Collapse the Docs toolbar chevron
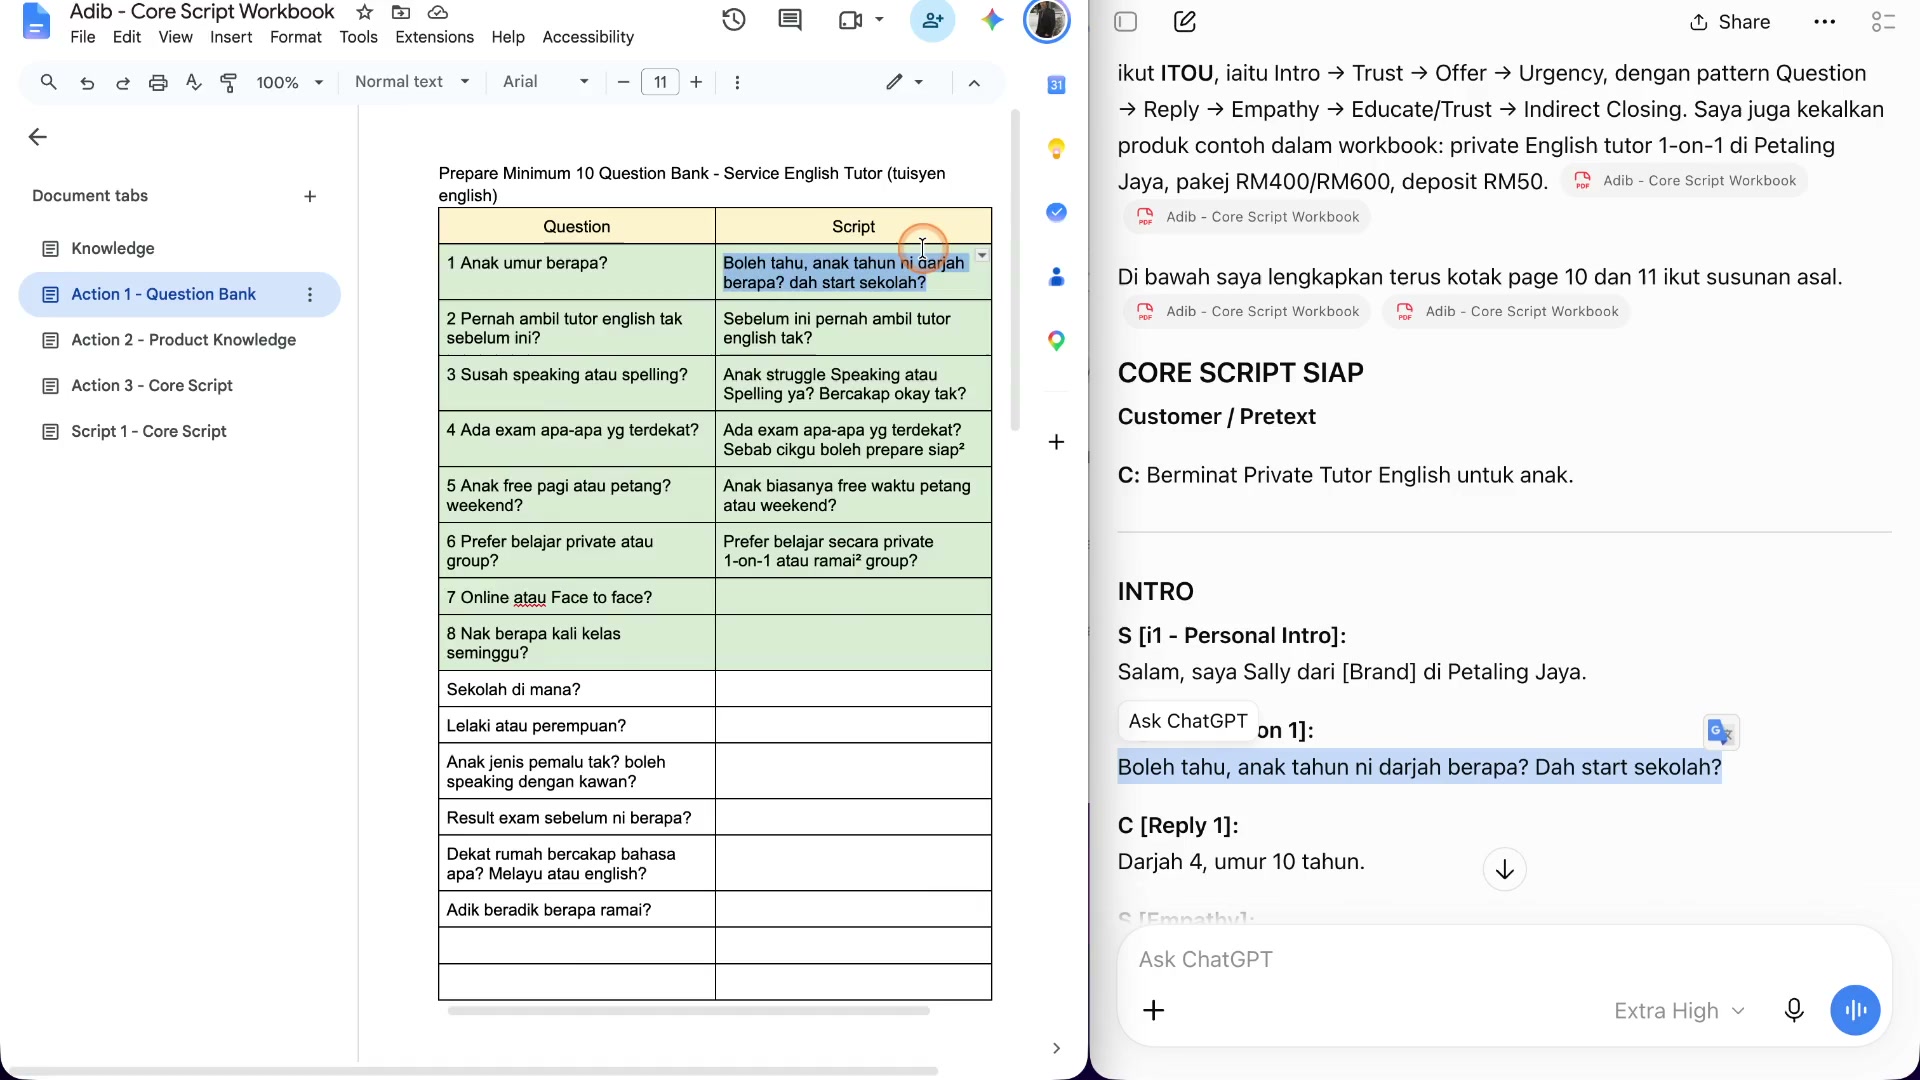Viewport: 1920px width, 1080px height. [974, 83]
